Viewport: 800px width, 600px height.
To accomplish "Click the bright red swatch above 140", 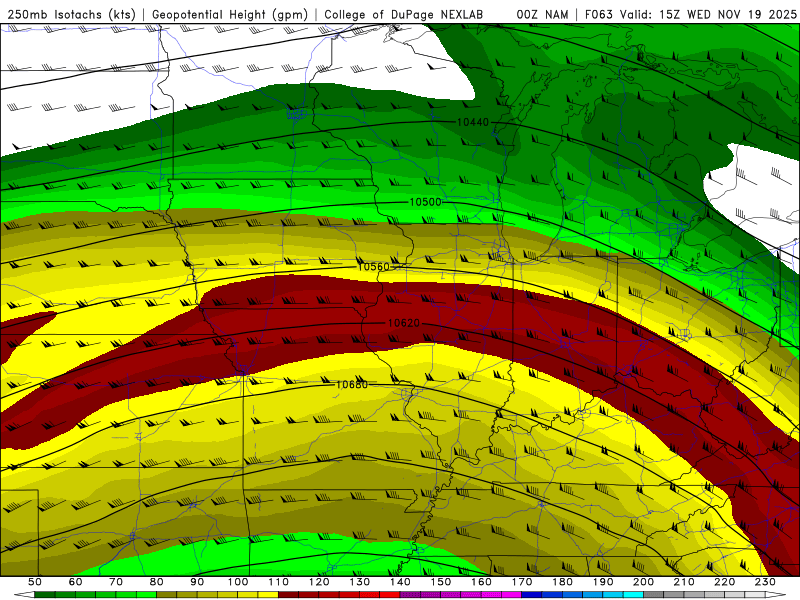I will (390, 595).
